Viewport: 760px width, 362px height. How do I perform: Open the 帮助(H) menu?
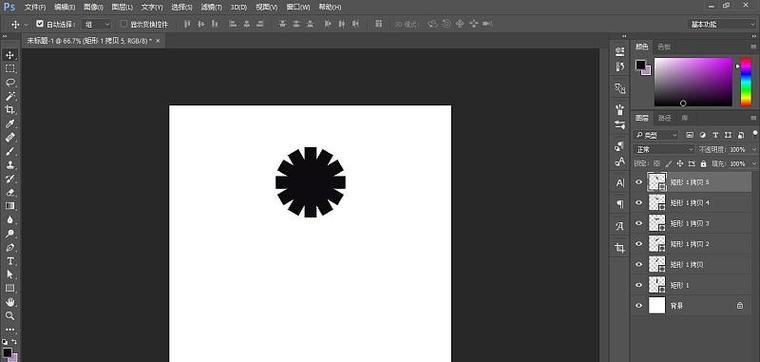point(330,7)
